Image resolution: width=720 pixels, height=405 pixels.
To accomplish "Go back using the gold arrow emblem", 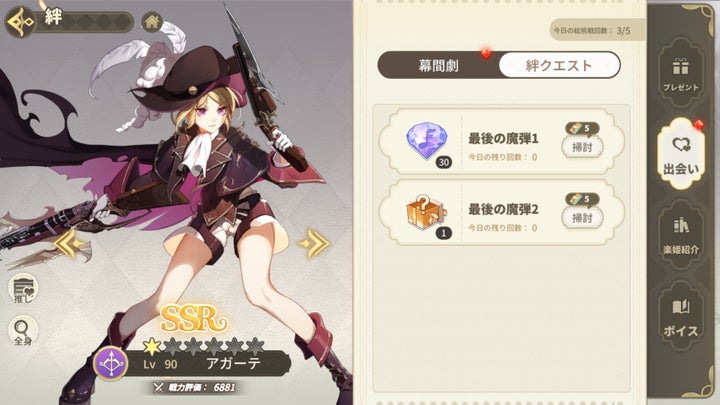I will [x=20, y=21].
